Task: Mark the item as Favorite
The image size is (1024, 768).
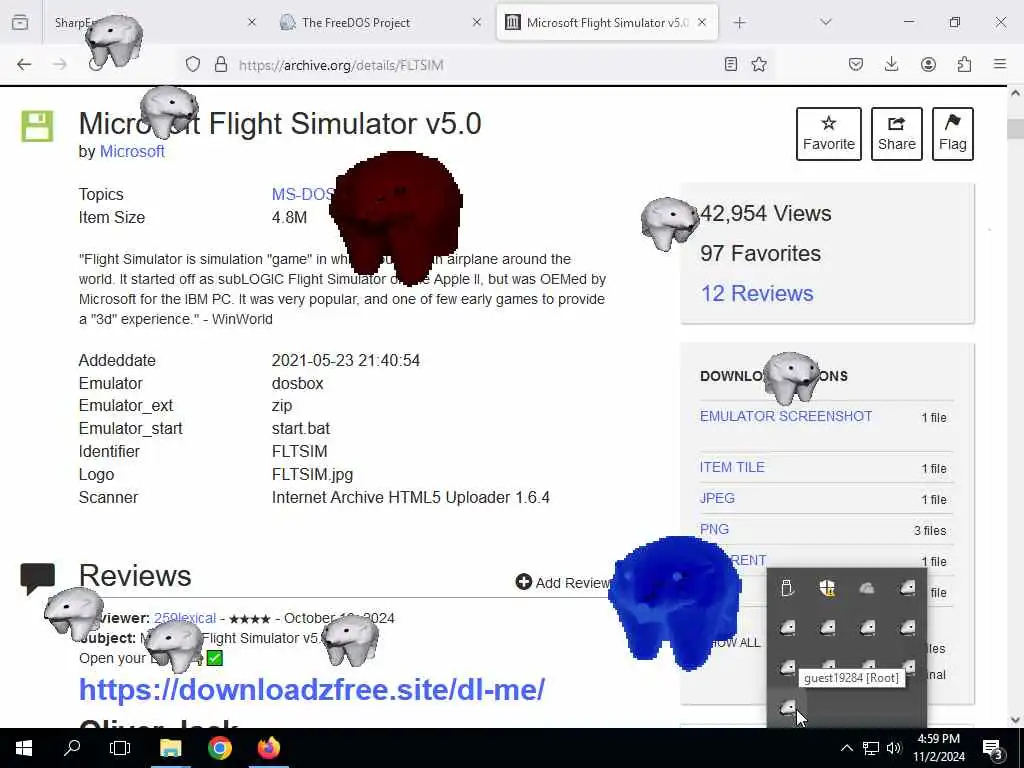Action: pos(829,134)
